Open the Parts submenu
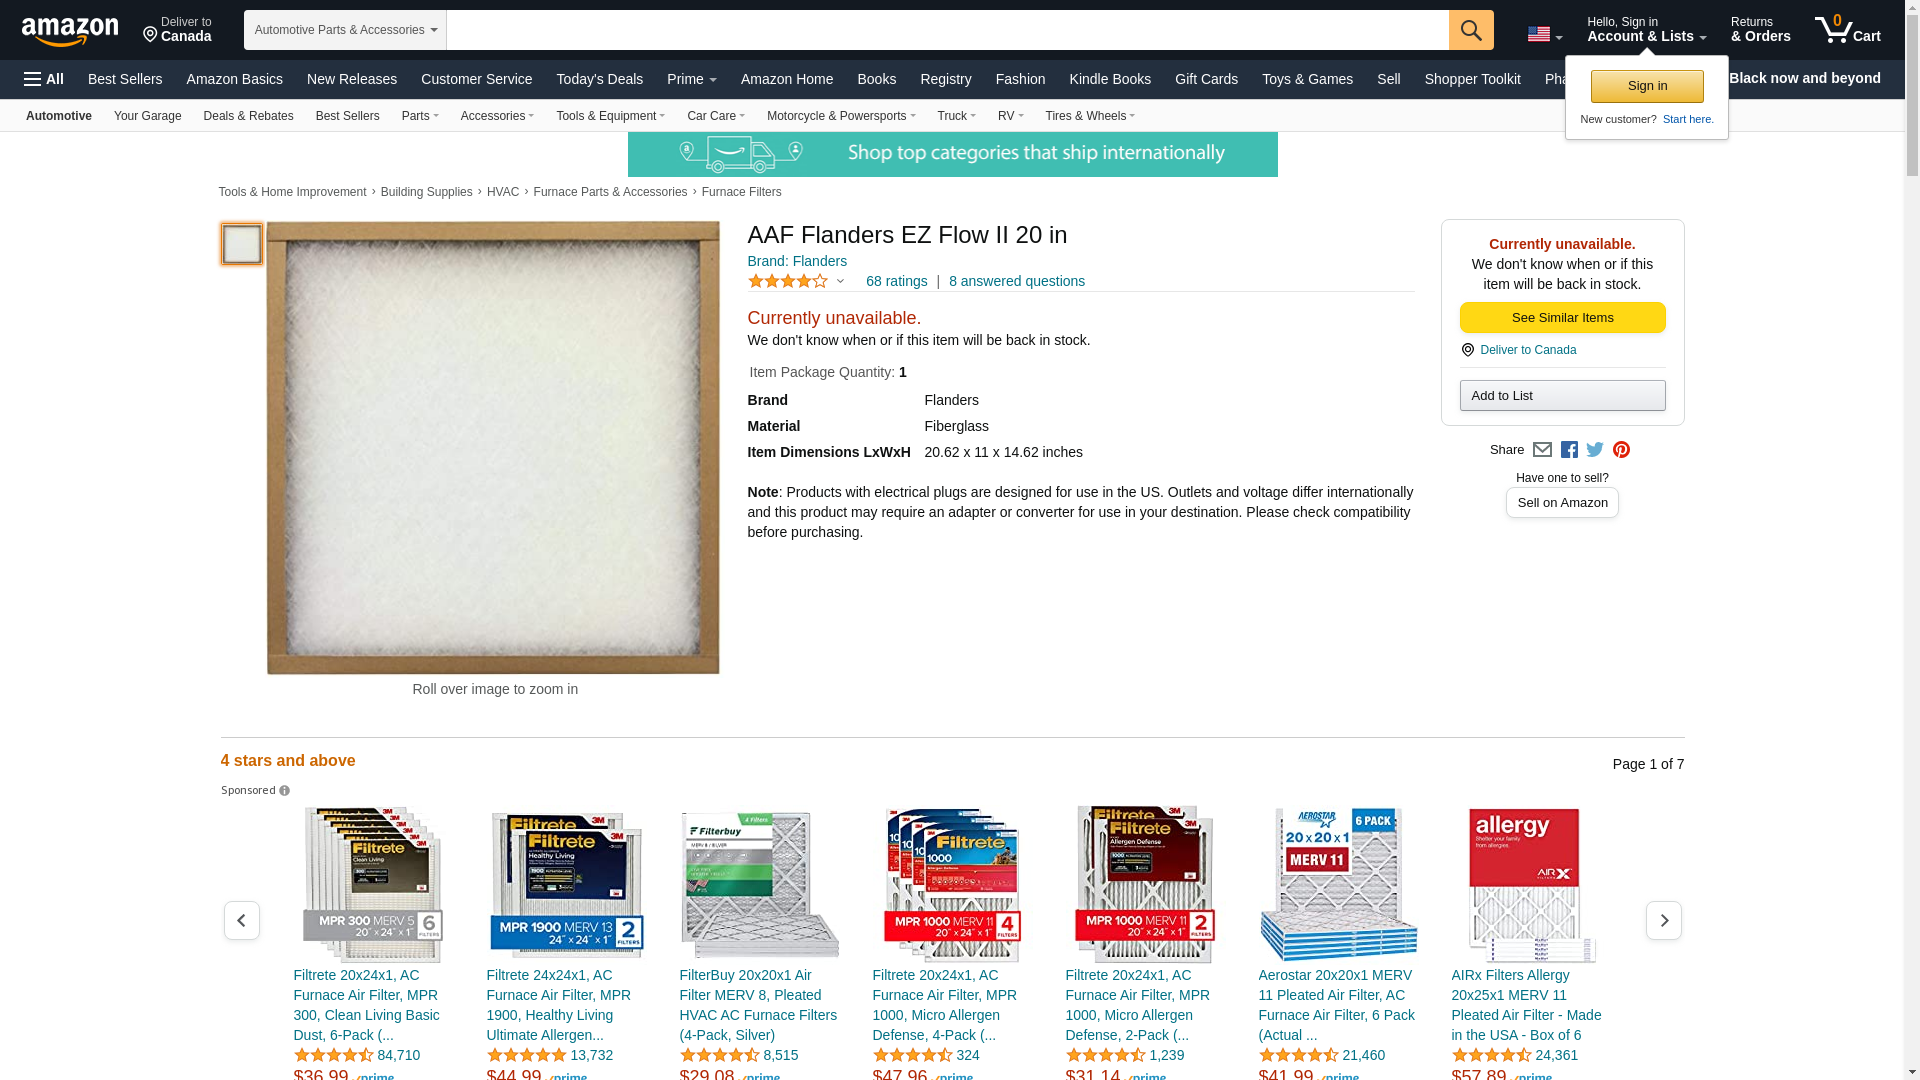This screenshot has height=1080, width=1920. tap(420, 116)
